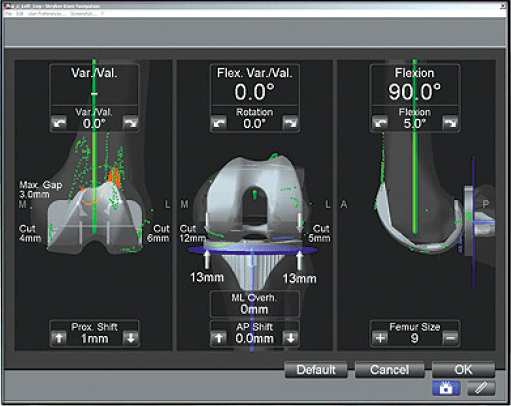Click Flexion right curved arrow button
This screenshot has height=406, width=511.
point(450,123)
